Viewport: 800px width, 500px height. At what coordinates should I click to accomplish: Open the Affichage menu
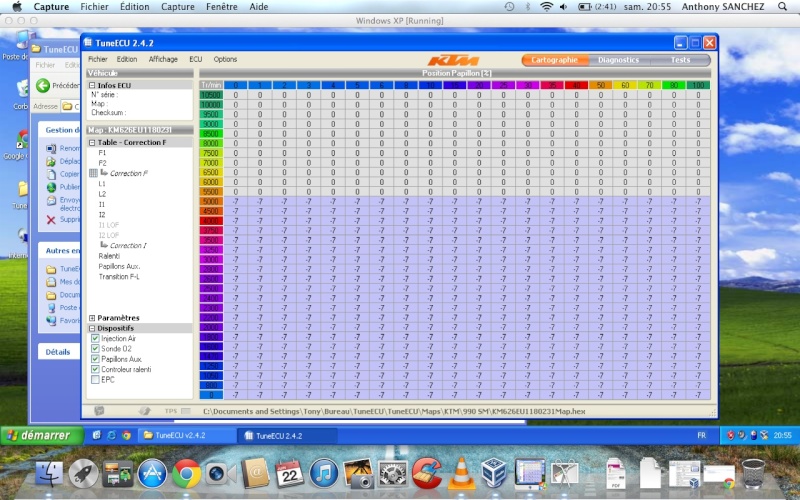[x=163, y=59]
